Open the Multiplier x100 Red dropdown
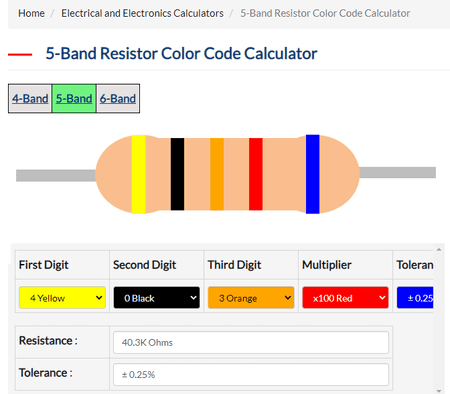450x394 pixels. [345, 297]
